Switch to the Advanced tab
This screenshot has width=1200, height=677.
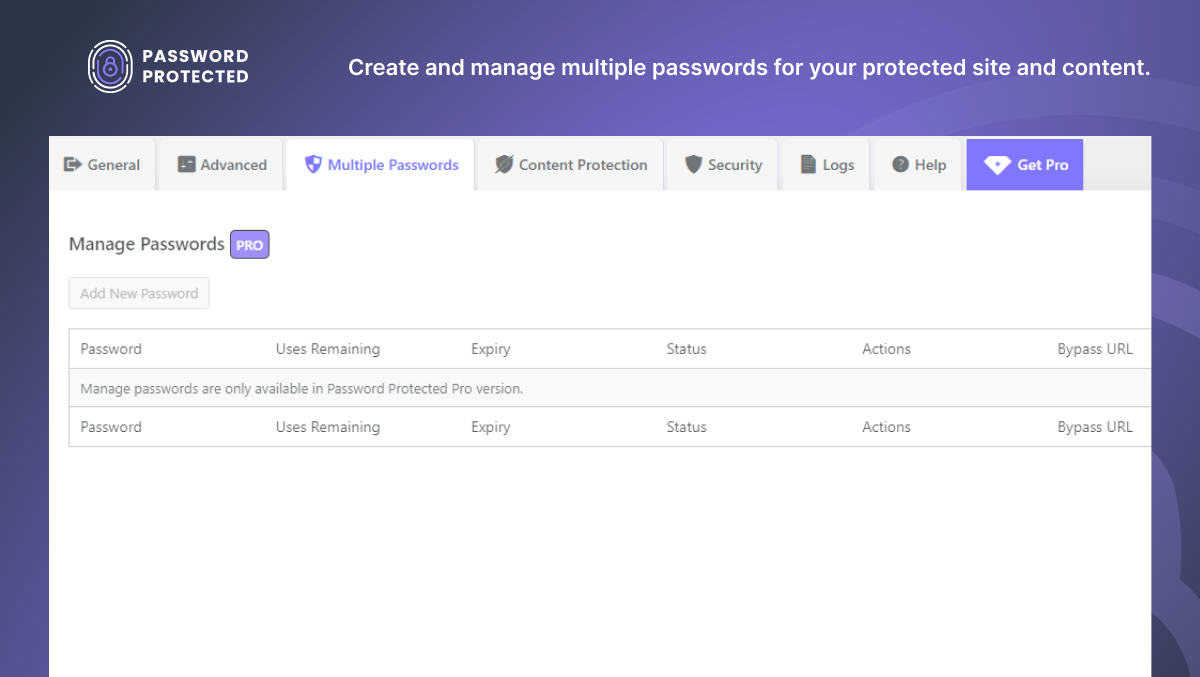[x=222, y=165]
